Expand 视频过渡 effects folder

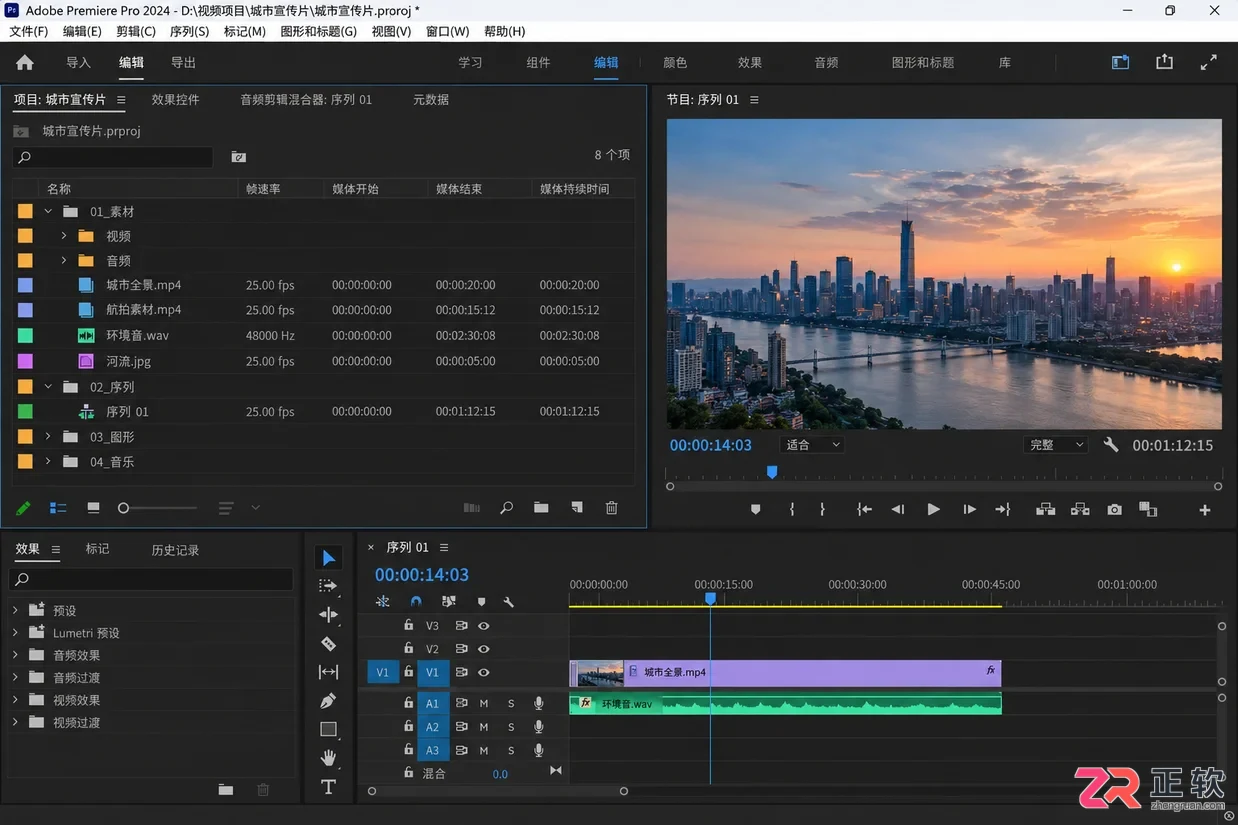pyautogui.click(x=15, y=722)
